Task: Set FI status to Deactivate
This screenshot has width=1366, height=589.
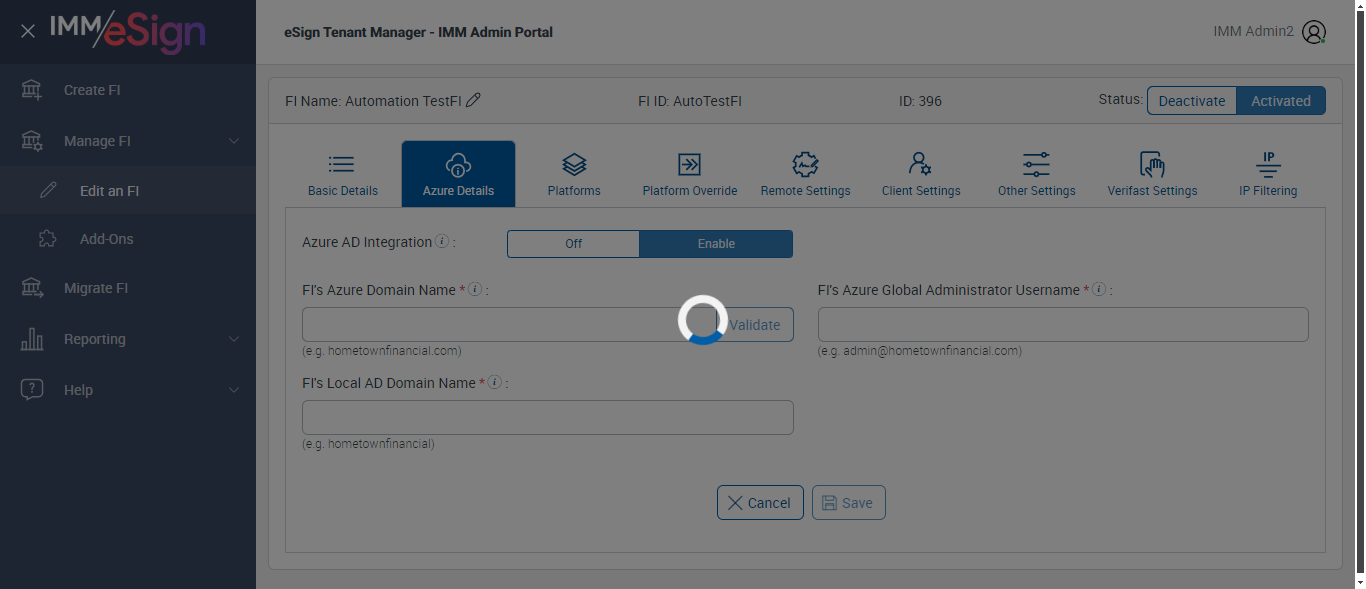Action: 1192,101
